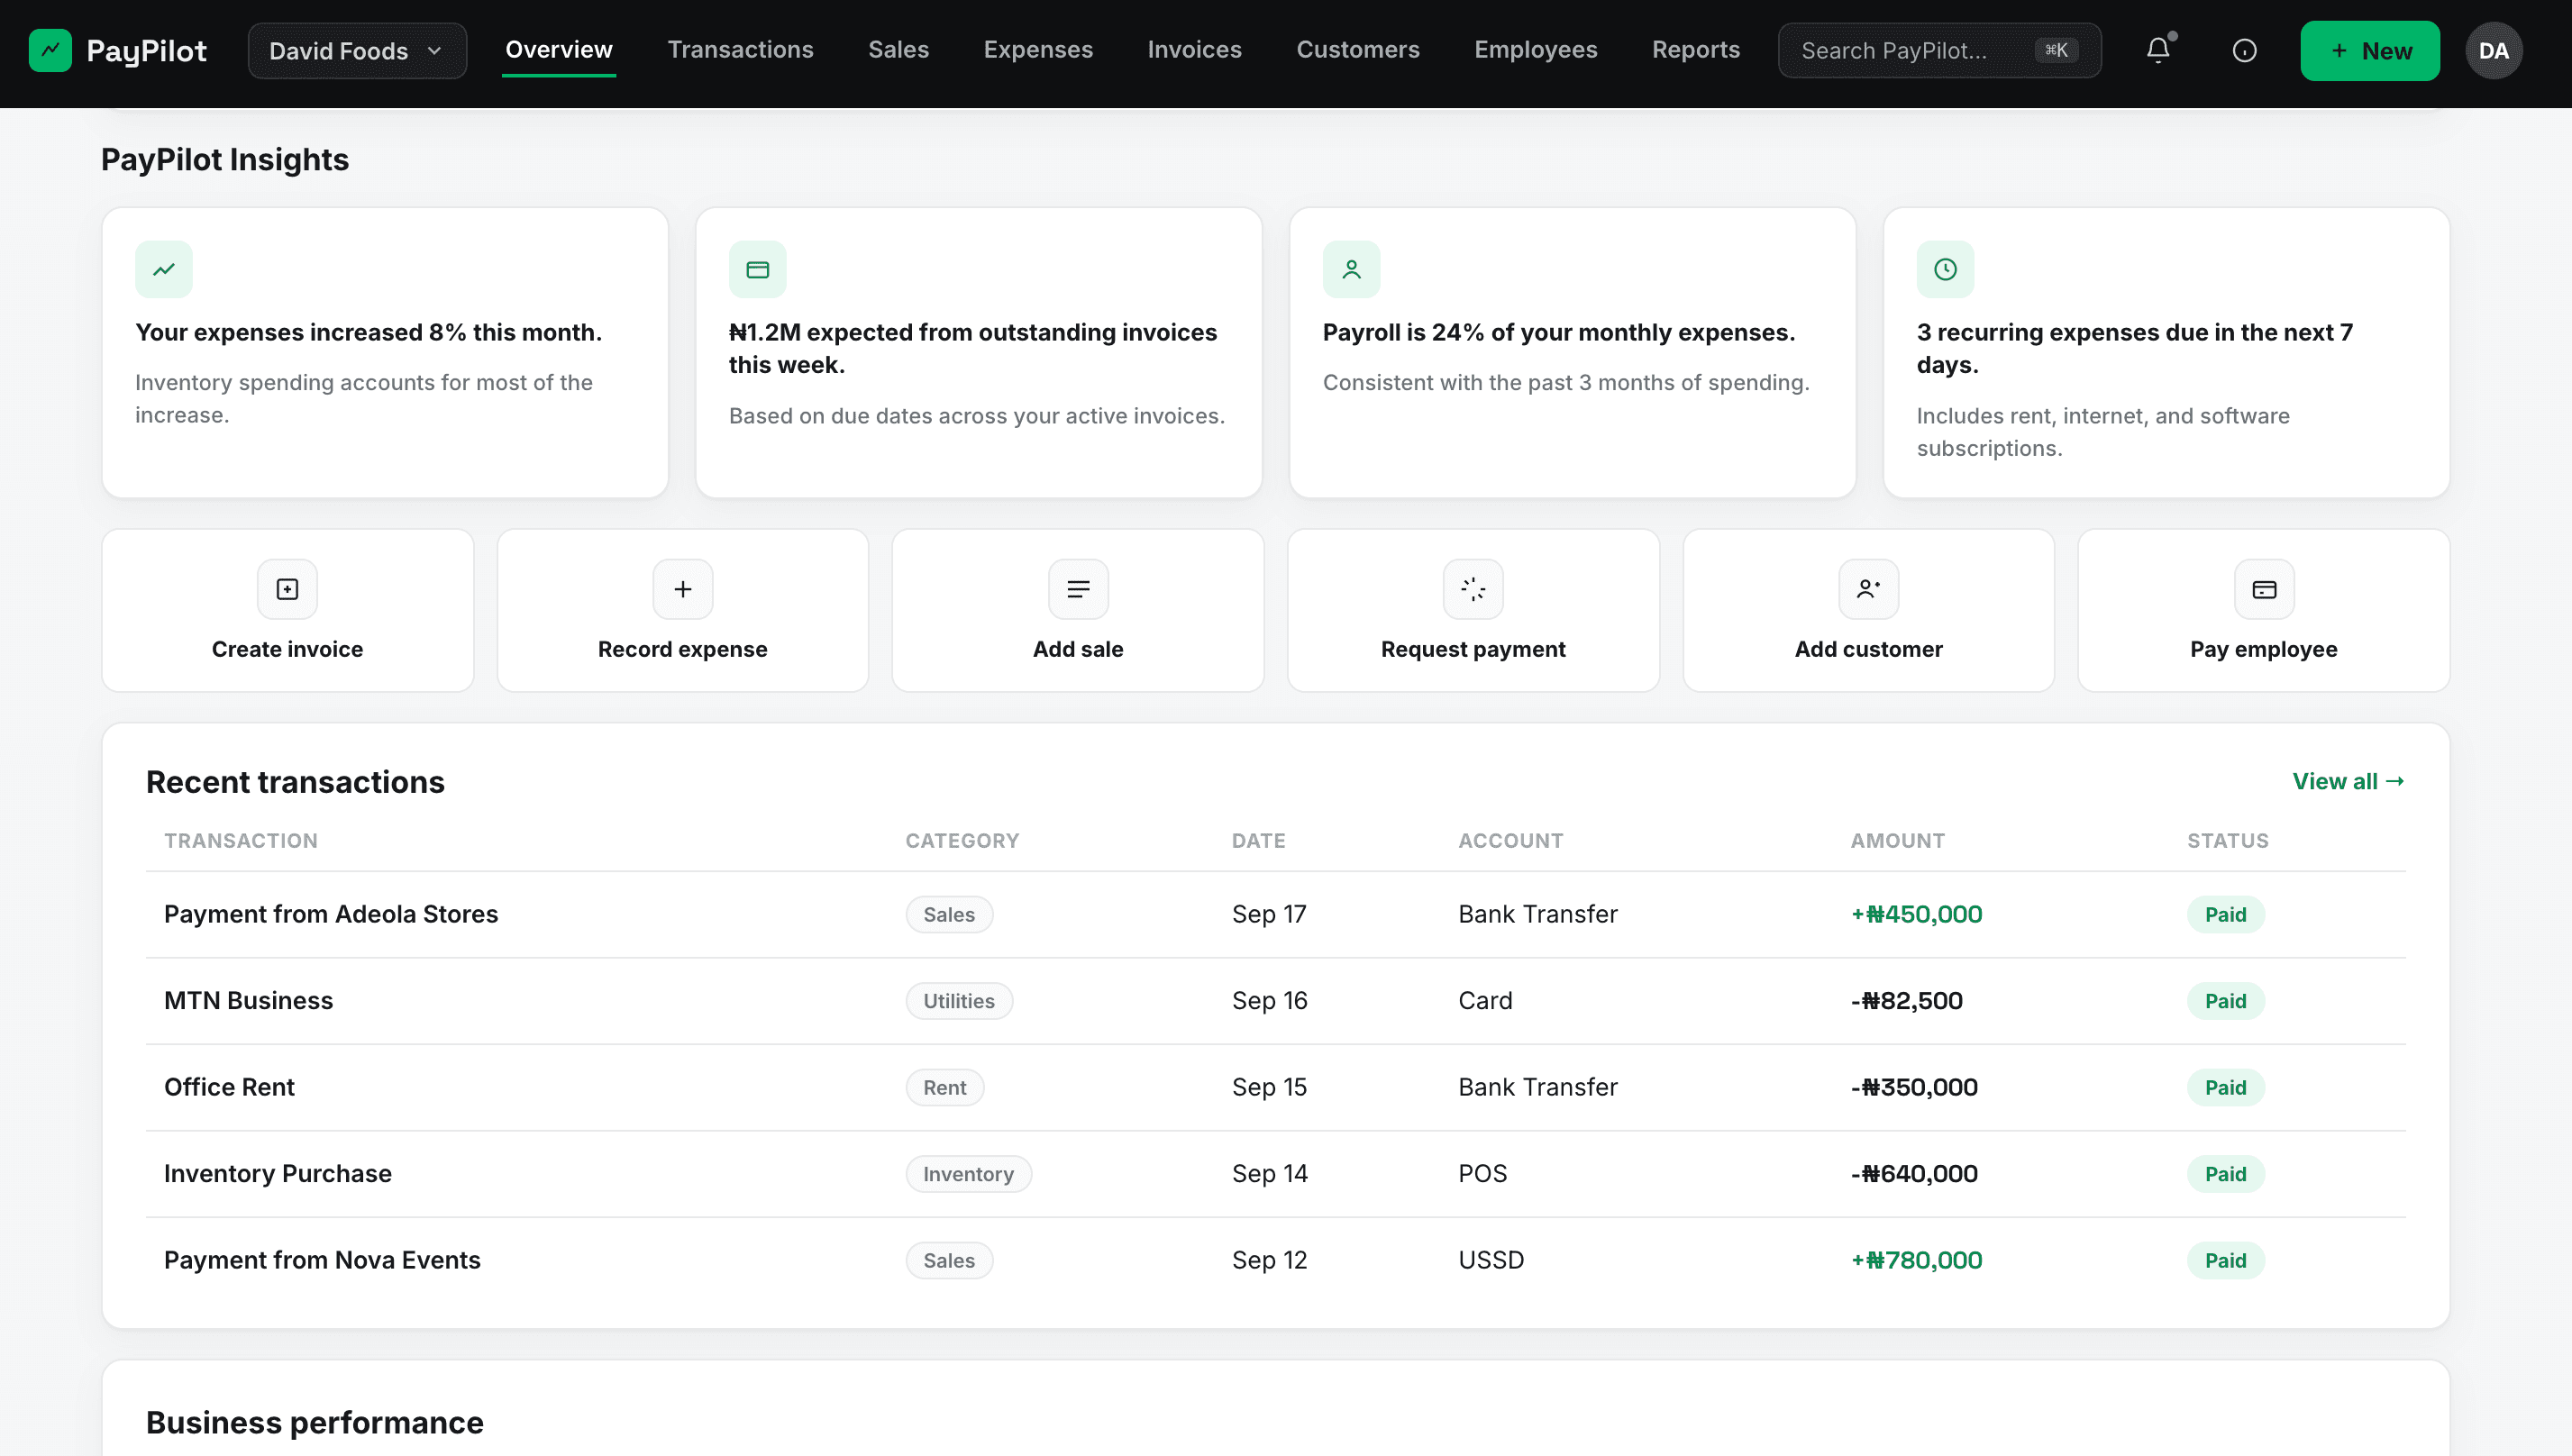Screen dimensions: 2572x1456
Task: Click the Add sale lines icon
Action: [x=1078, y=589]
